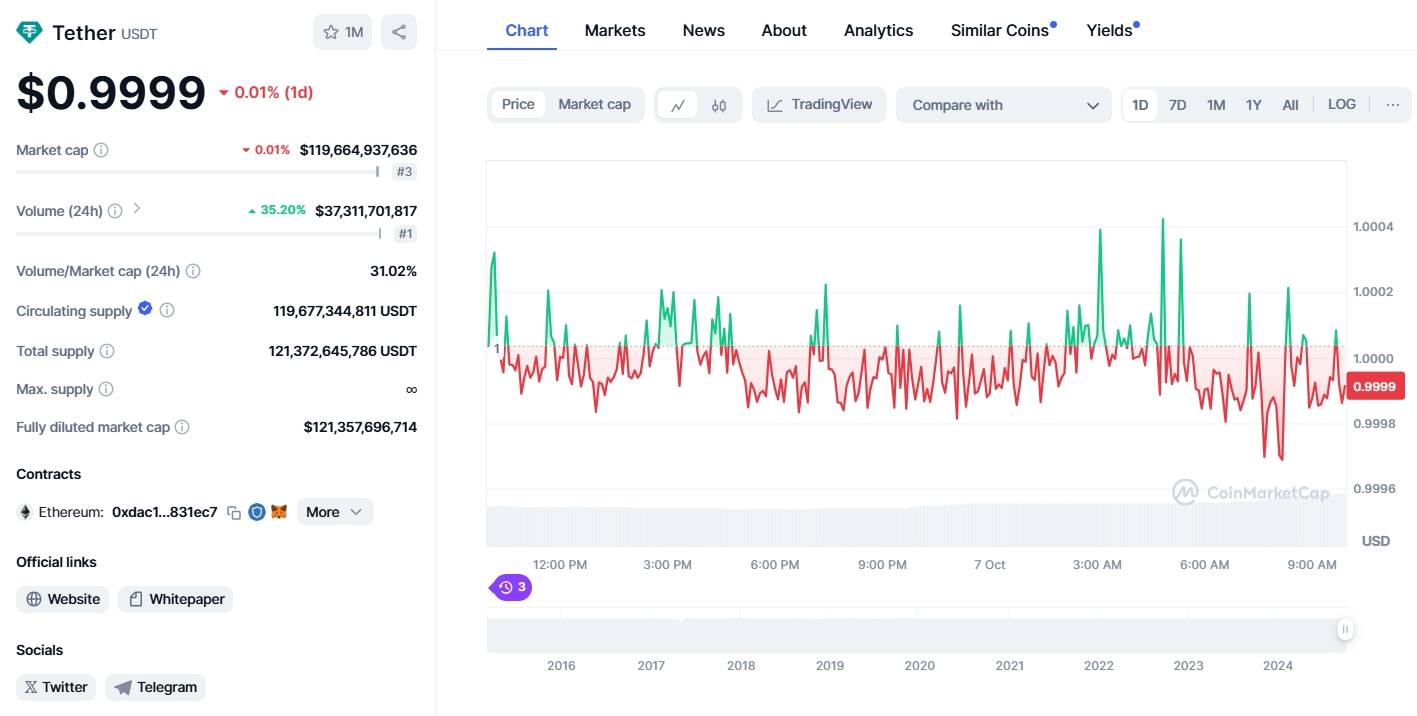Click the 0.01% (1d) price change
The width and height of the screenshot is (1417, 716).
click(266, 92)
